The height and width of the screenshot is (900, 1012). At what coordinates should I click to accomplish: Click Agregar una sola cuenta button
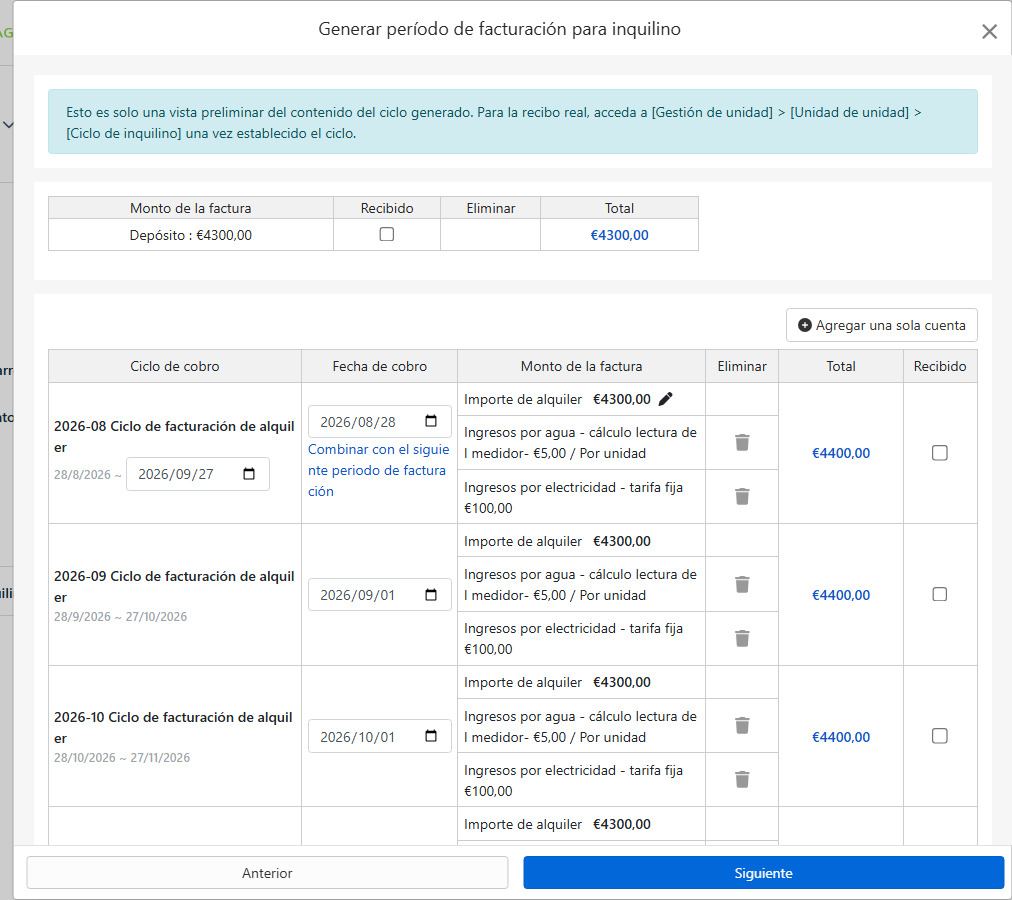(x=881, y=325)
